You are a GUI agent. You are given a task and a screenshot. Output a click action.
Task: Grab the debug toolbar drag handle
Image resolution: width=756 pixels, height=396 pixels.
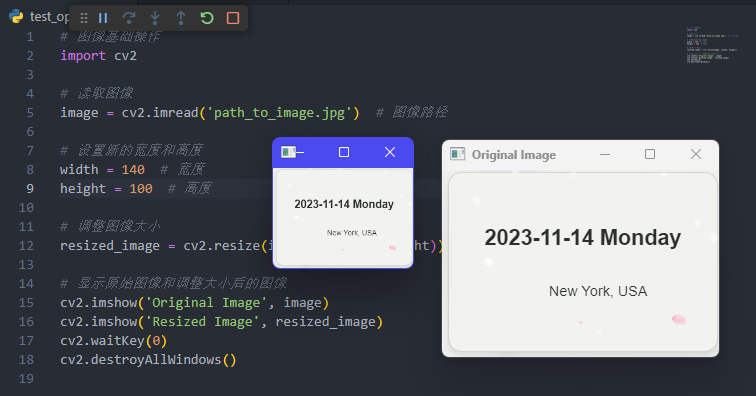84,18
